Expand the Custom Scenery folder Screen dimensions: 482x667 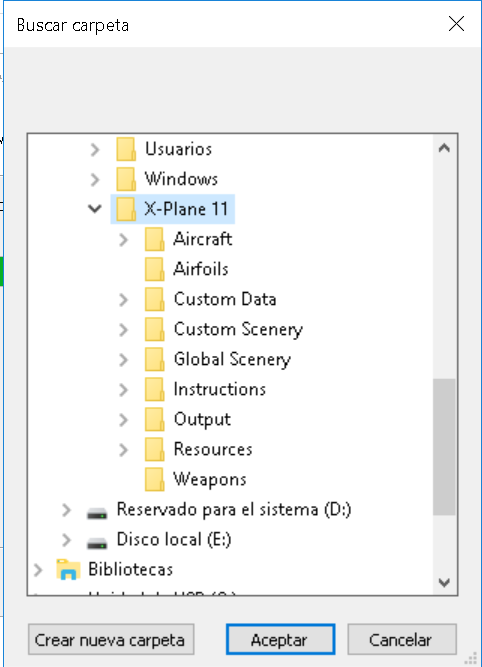pyautogui.click(x=123, y=330)
